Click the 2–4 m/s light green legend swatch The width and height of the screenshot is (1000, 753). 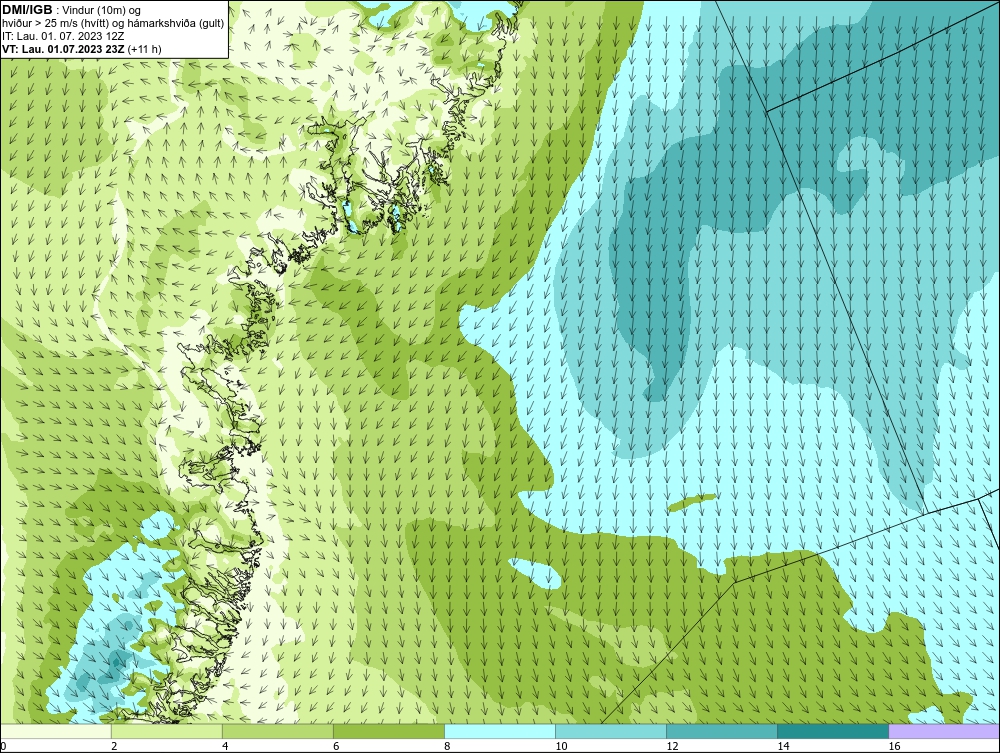coord(166,731)
